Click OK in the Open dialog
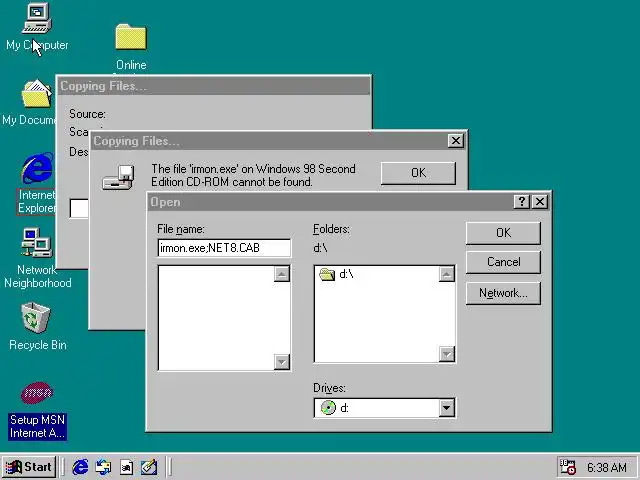This screenshot has height=480, width=640. (x=503, y=233)
